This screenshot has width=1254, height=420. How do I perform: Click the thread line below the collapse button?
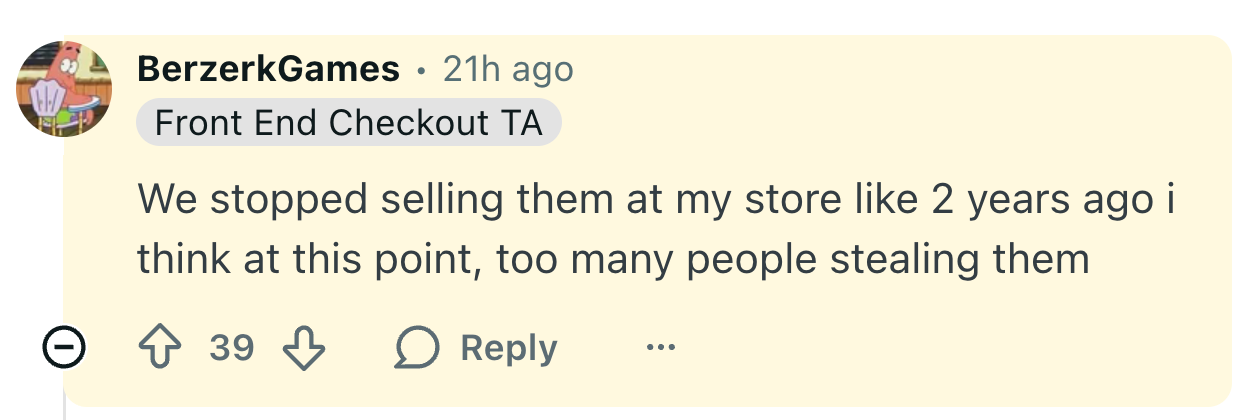(x=64, y=400)
